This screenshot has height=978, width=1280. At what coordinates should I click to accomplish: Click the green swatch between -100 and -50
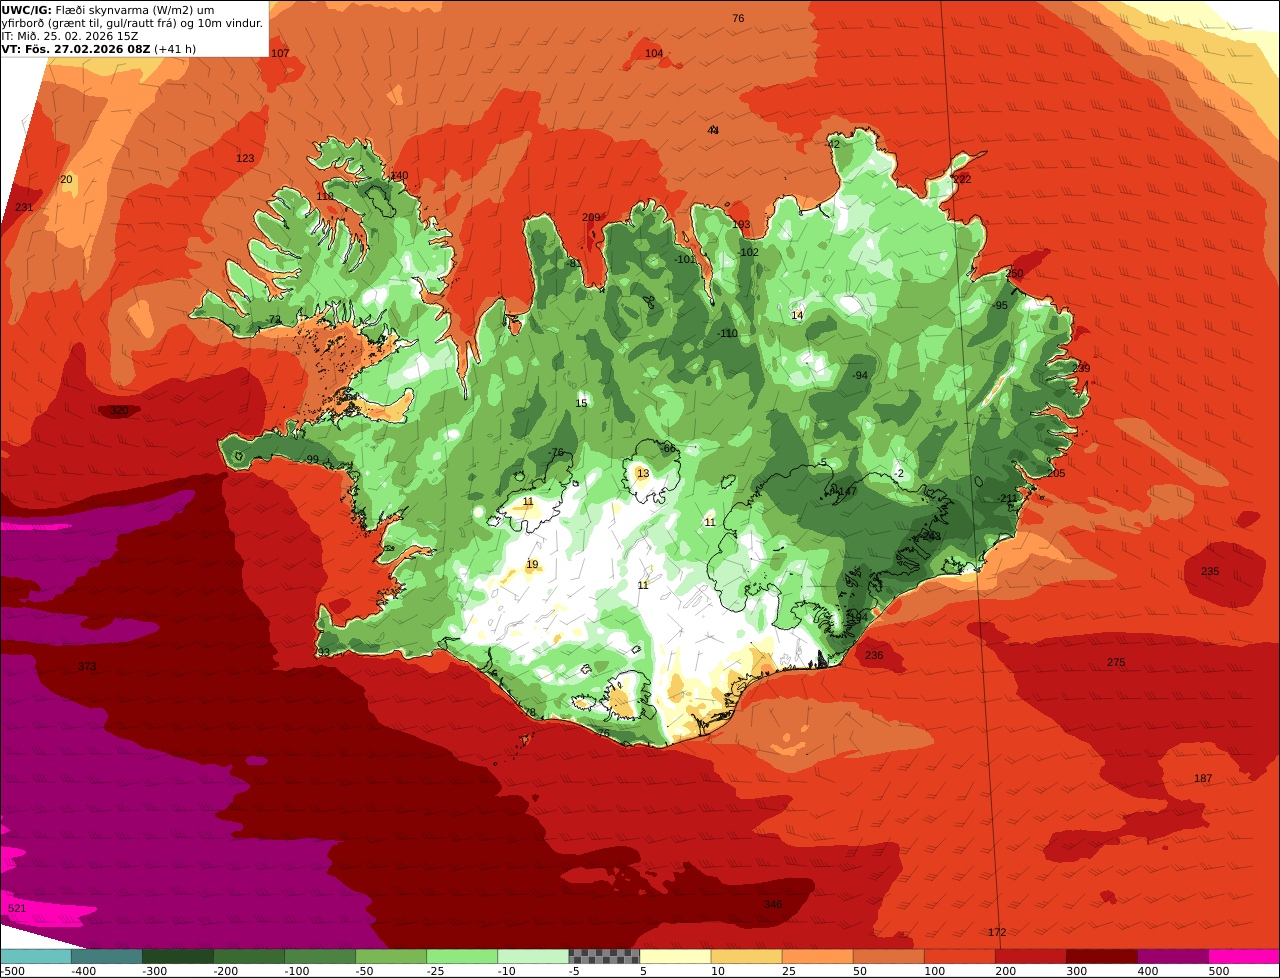pyautogui.click(x=319, y=956)
